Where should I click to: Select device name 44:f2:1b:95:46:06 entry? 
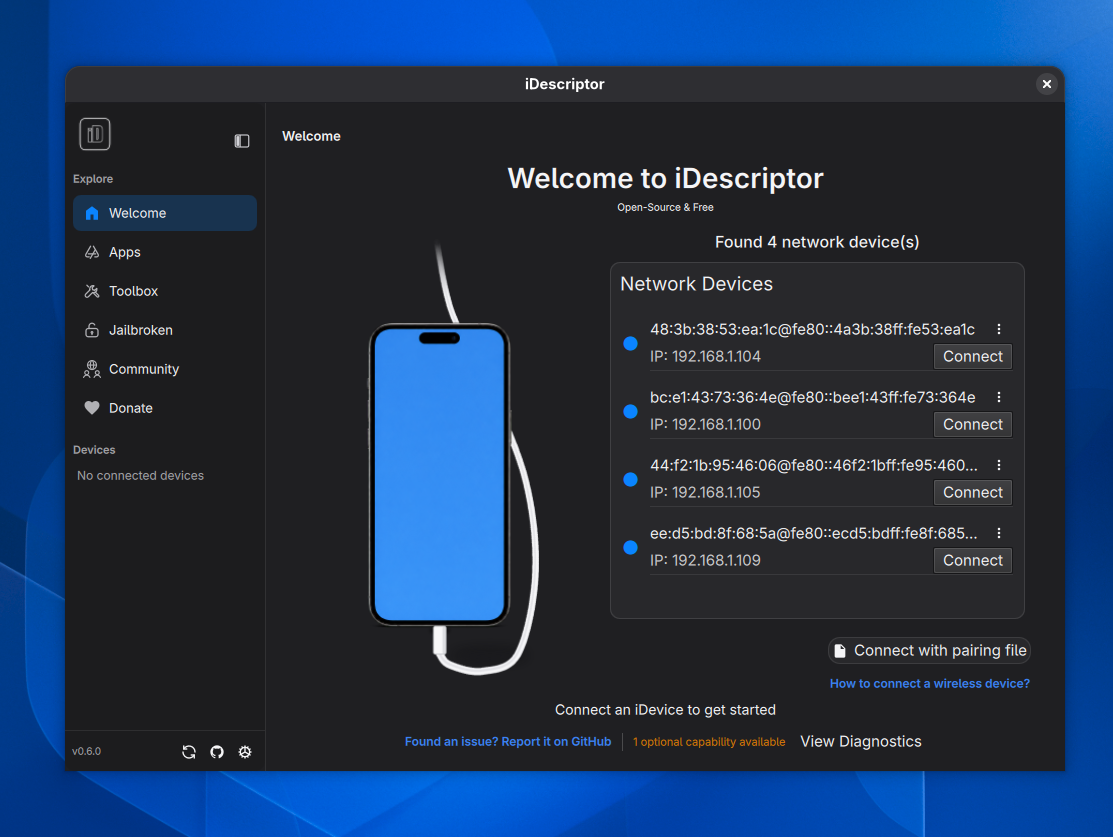coord(813,465)
